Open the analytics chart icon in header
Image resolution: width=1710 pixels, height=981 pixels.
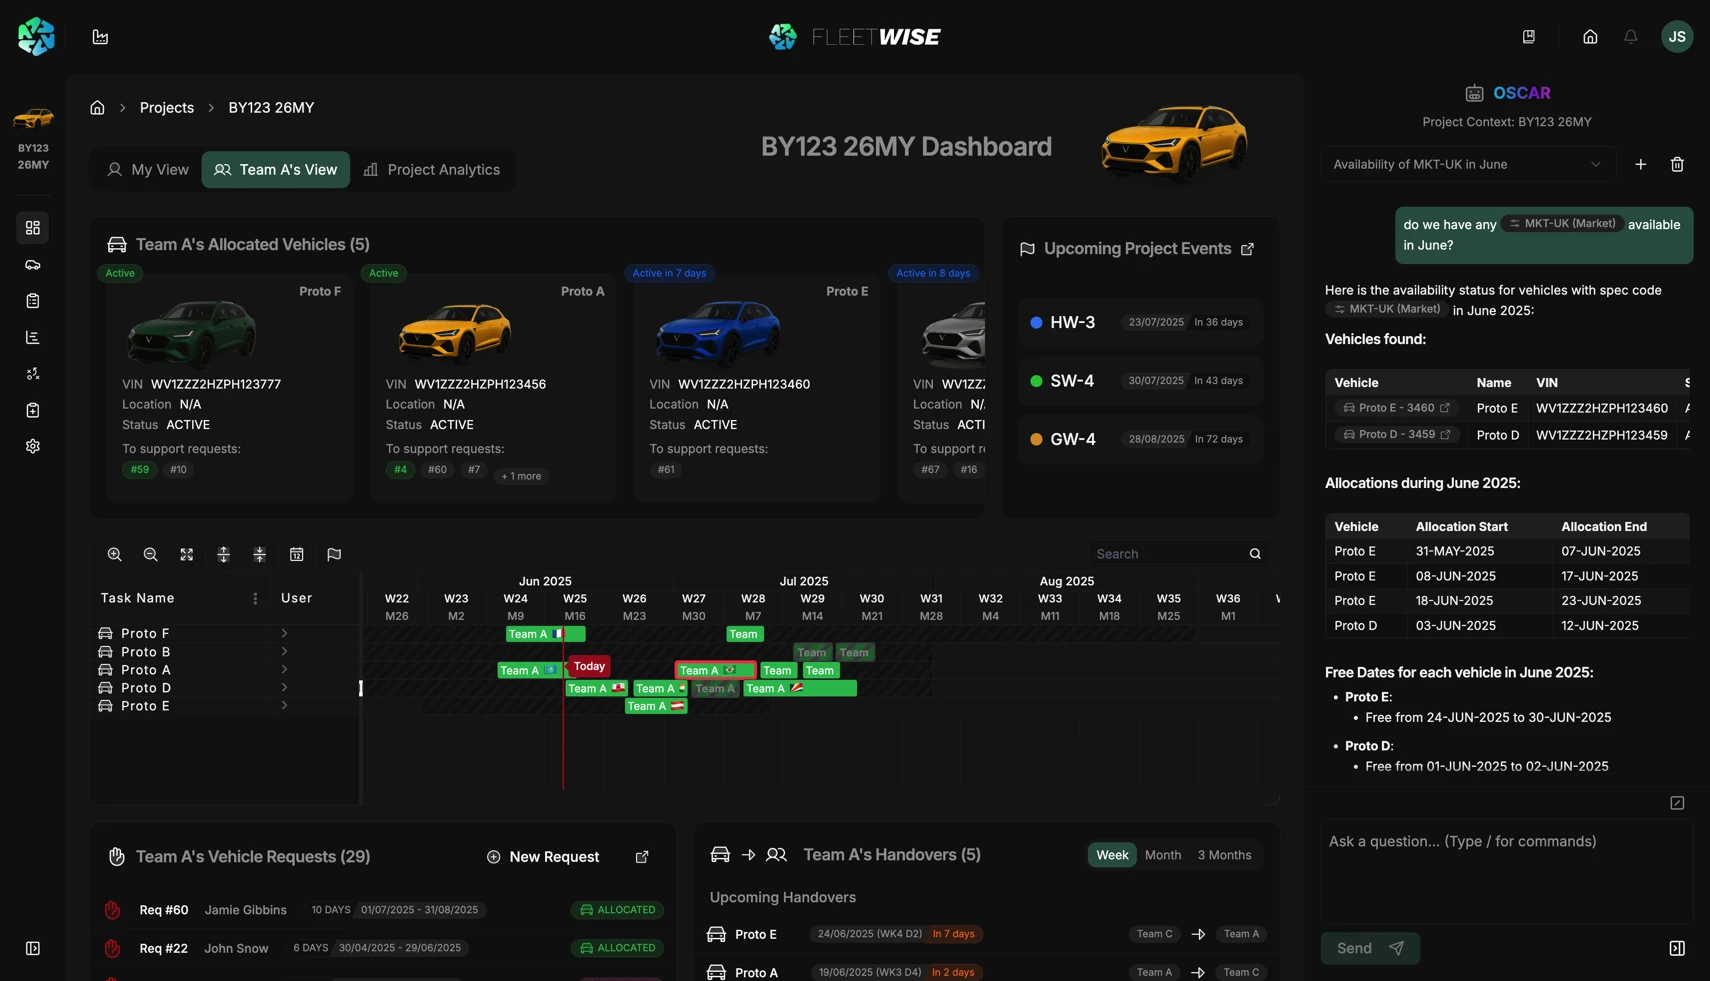[100, 37]
